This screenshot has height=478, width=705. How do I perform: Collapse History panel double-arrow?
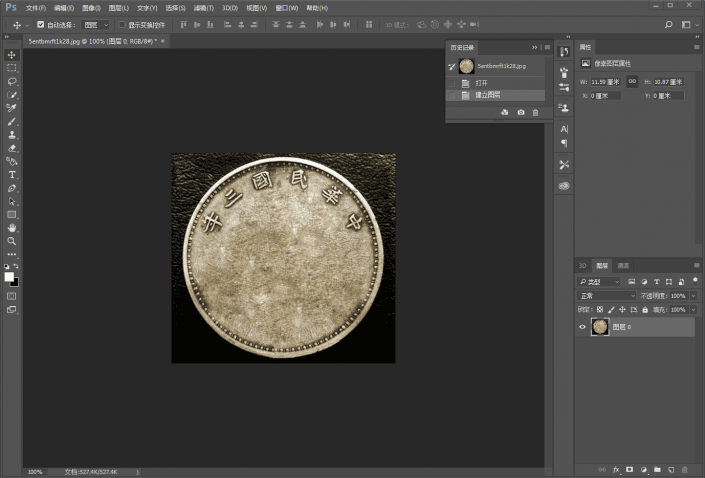coord(534,47)
